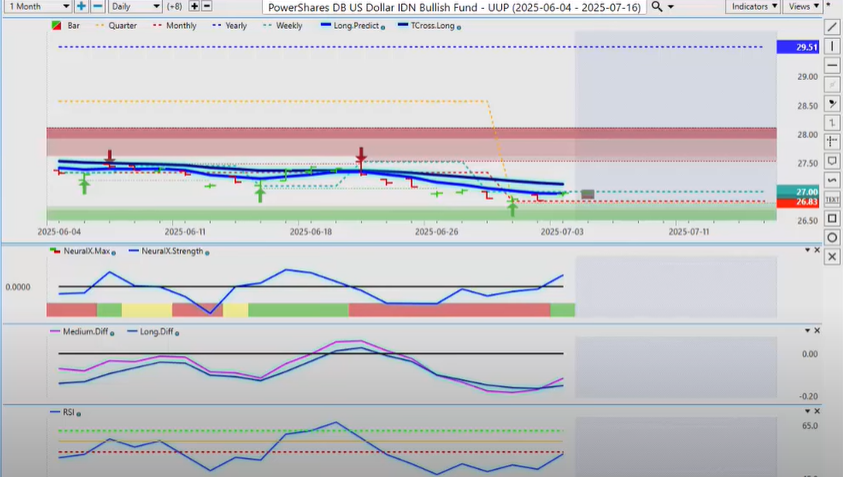843x477 pixels.
Task: Open the 1 Month range dropdown
Action: pyautogui.click(x=38, y=7)
